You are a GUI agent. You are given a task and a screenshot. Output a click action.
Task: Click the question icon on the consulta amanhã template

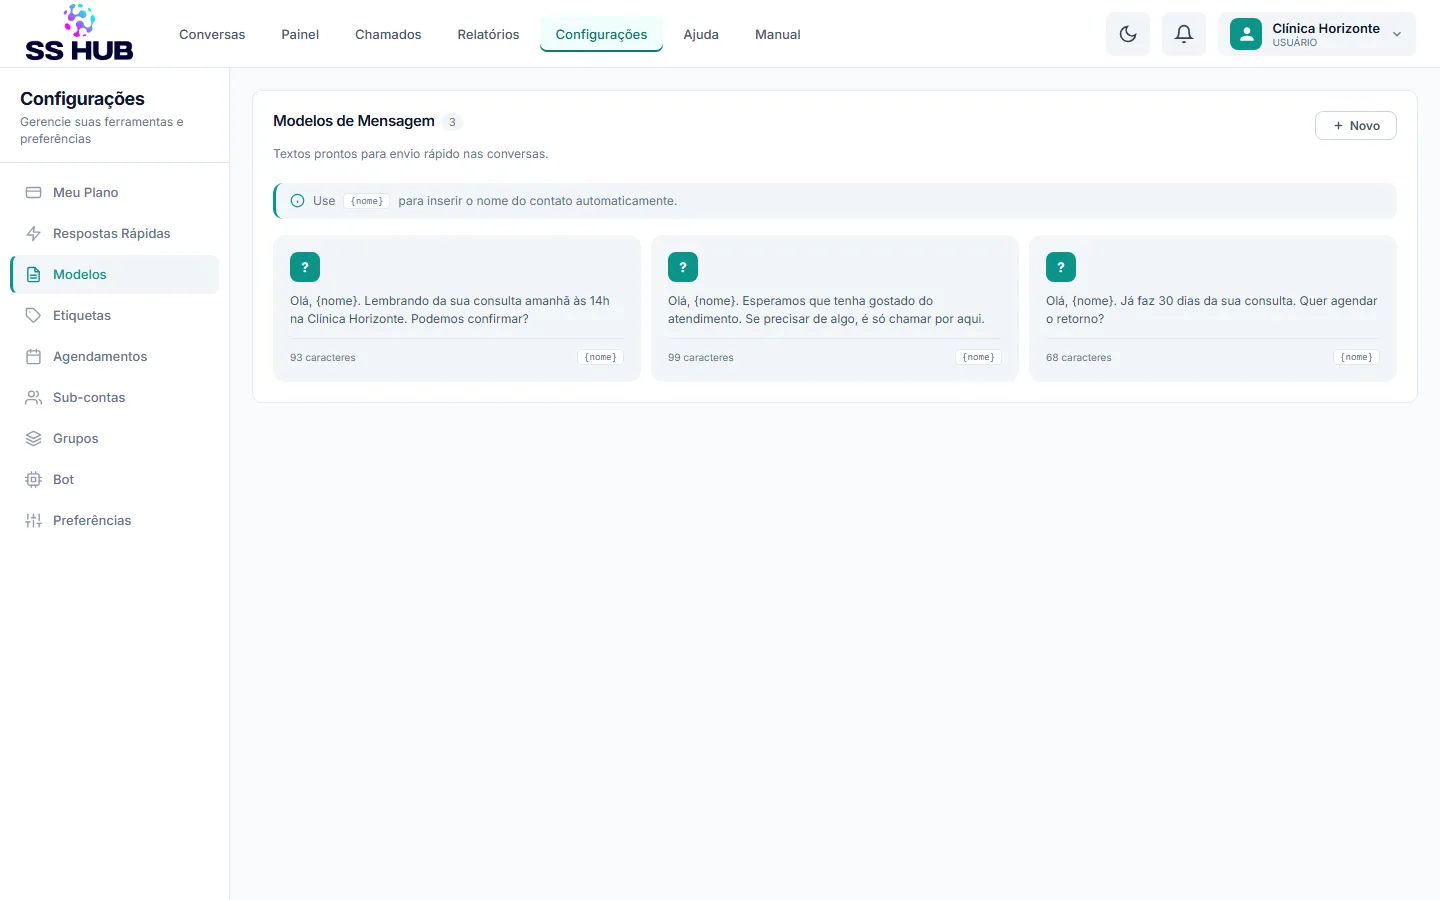pos(305,267)
